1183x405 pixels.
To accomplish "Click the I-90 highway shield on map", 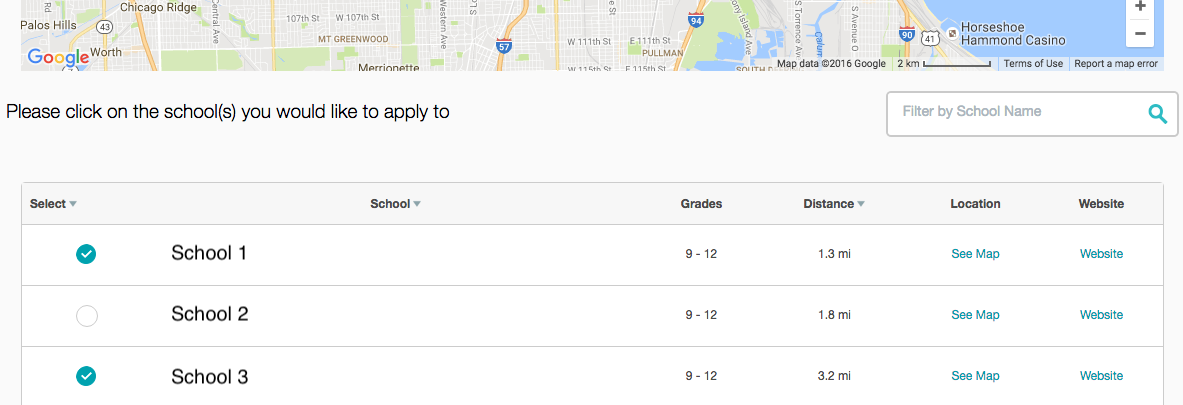I will pos(907,32).
